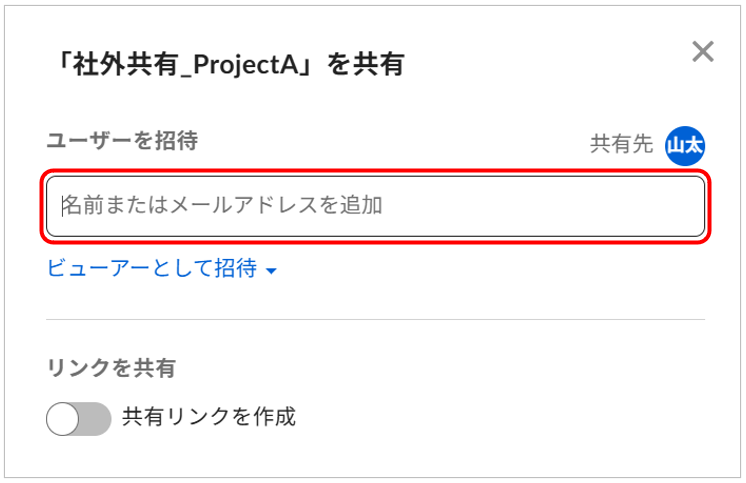Image resolution: width=746 pixels, height=483 pixels.
Task: Click the 共有リンクを作成 label text
Action: (x=209, y=417)
